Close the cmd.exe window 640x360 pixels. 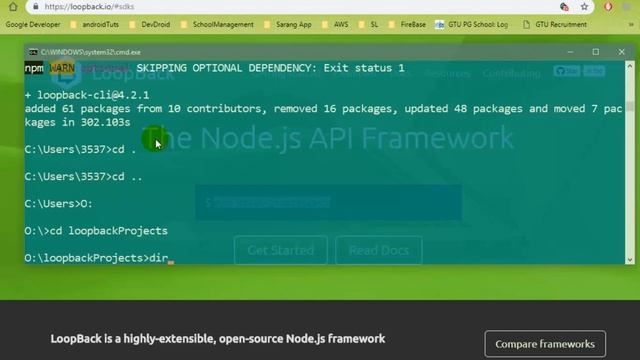pyautogui.click(x=621, y=52)
